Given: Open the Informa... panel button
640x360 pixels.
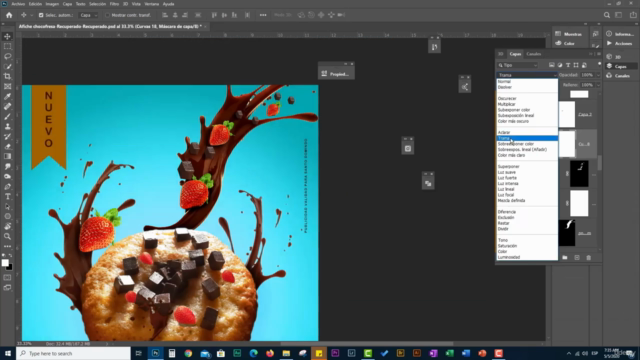Looking at the screenshot, I should pos(620,34).
